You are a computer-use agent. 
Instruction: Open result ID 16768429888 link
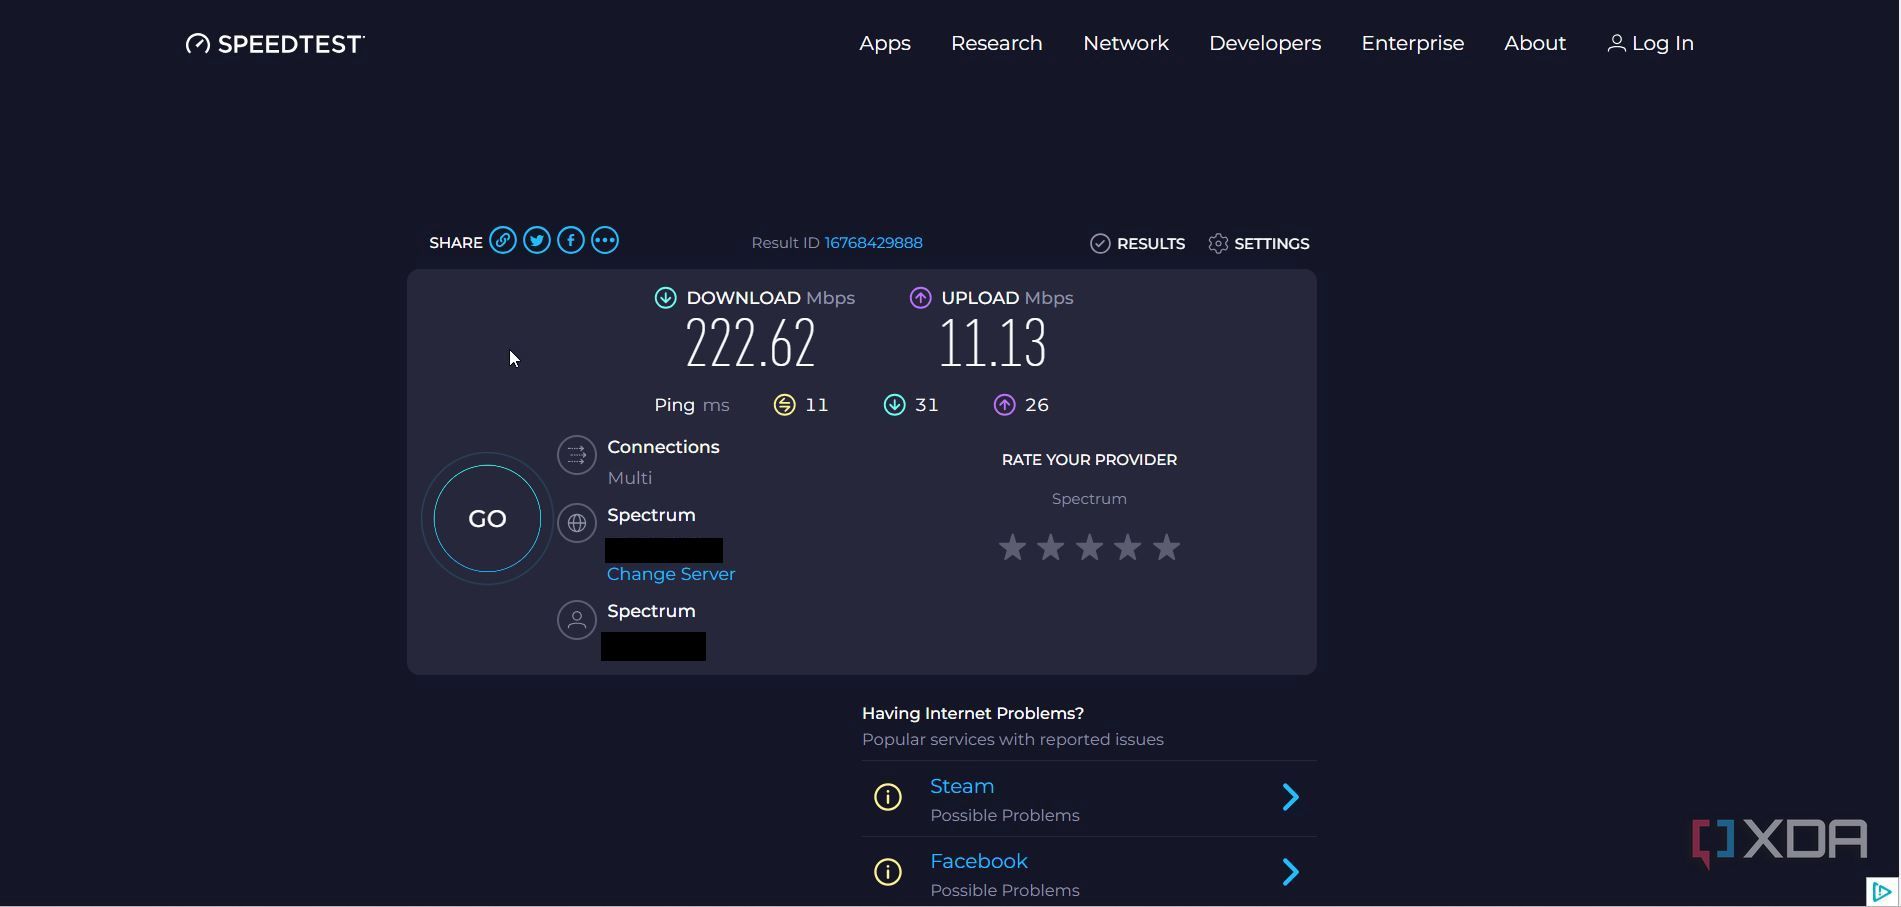click(873, 243)
